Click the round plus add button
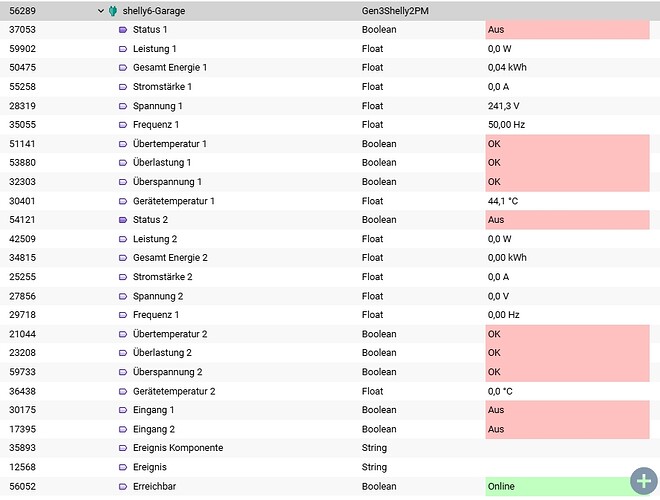Screen dimensions: 660x500 [x=644, y=481]
